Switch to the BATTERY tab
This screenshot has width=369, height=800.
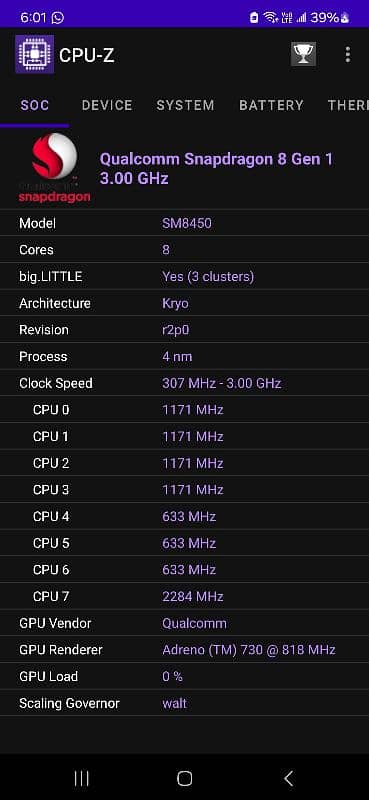point(271,105)
